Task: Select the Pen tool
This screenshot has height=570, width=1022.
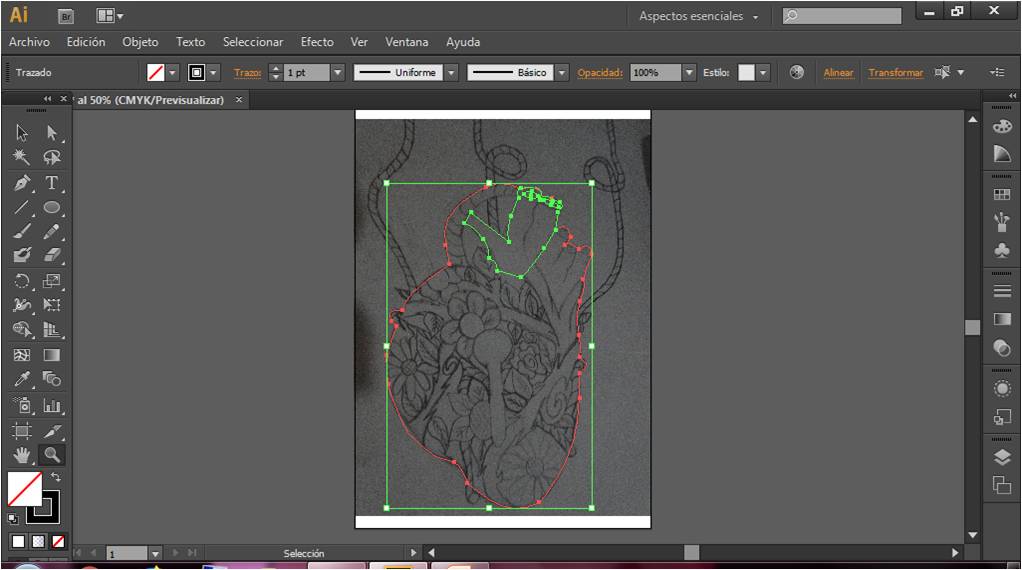Action: (x=22, y=182)
